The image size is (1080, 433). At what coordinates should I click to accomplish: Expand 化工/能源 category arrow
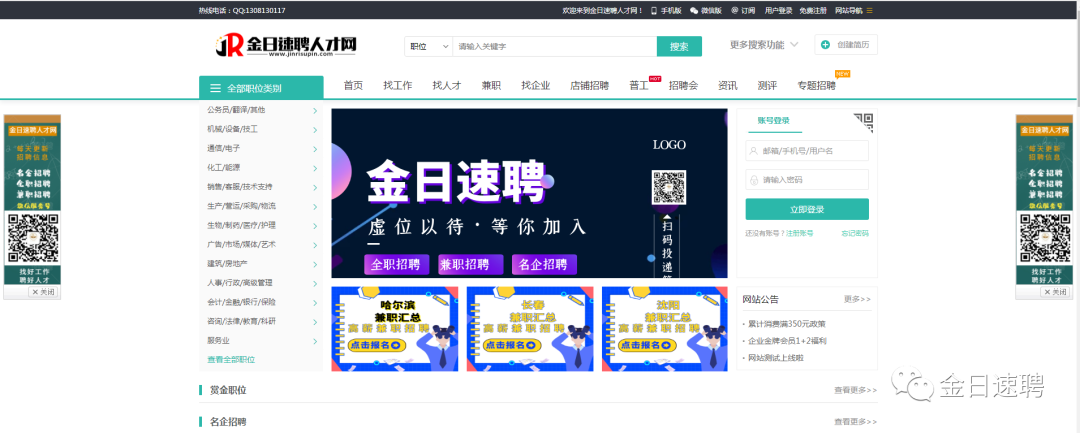tap(315, 168)
